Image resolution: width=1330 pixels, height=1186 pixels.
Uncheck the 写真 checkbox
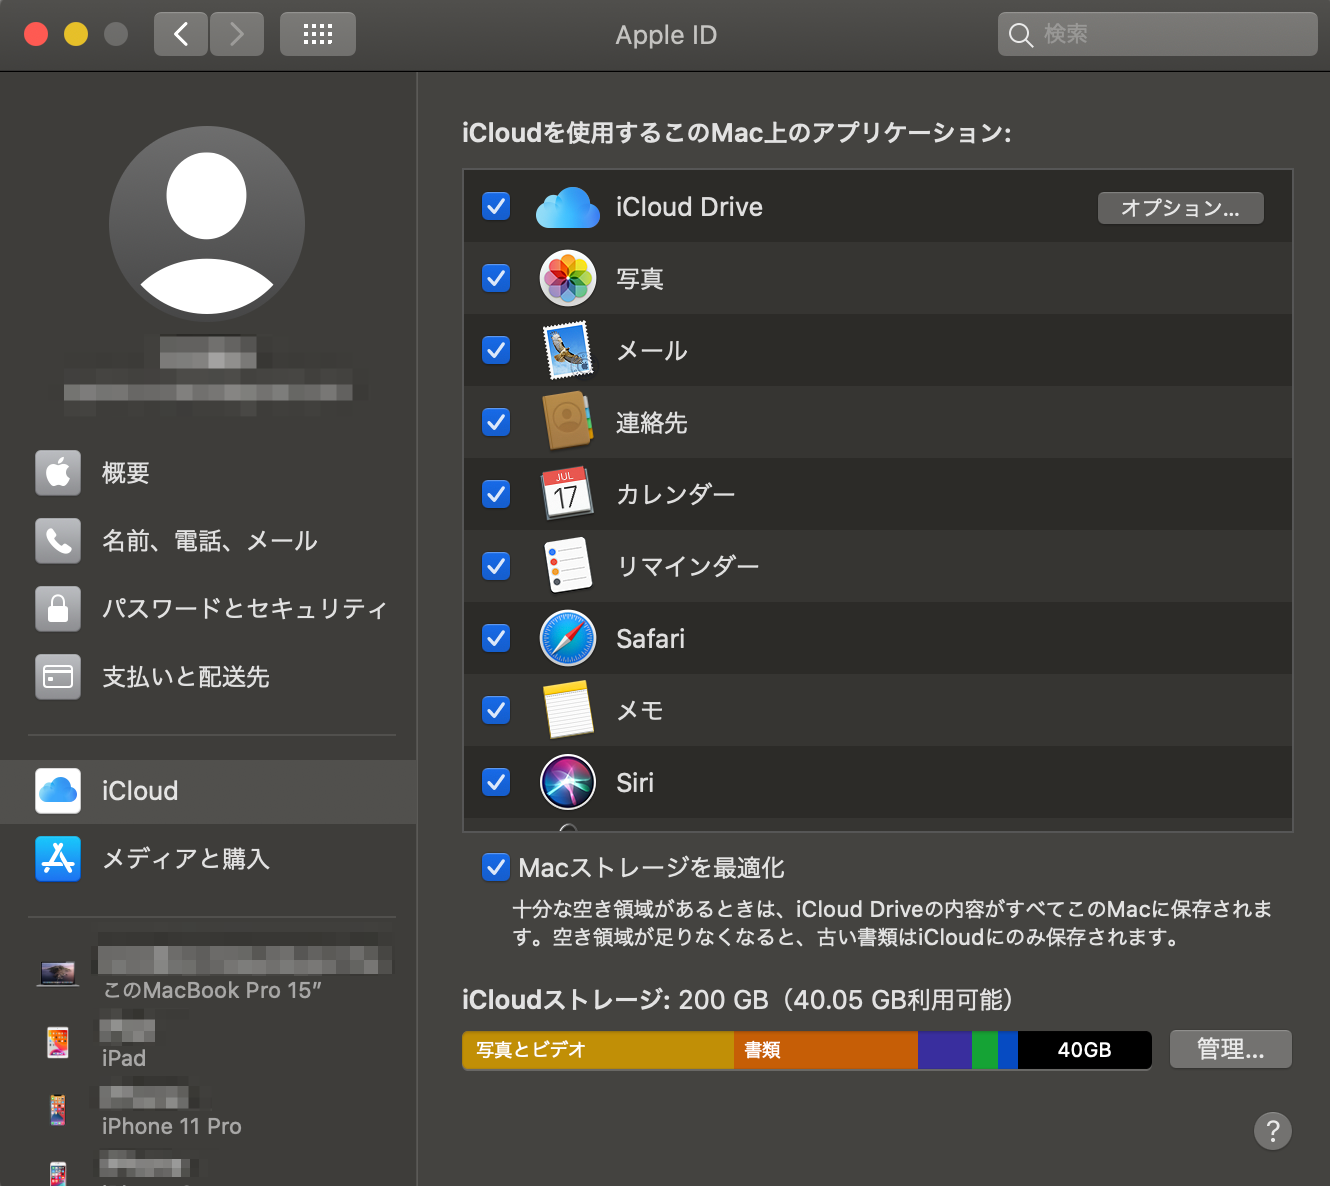click(496, 278)
